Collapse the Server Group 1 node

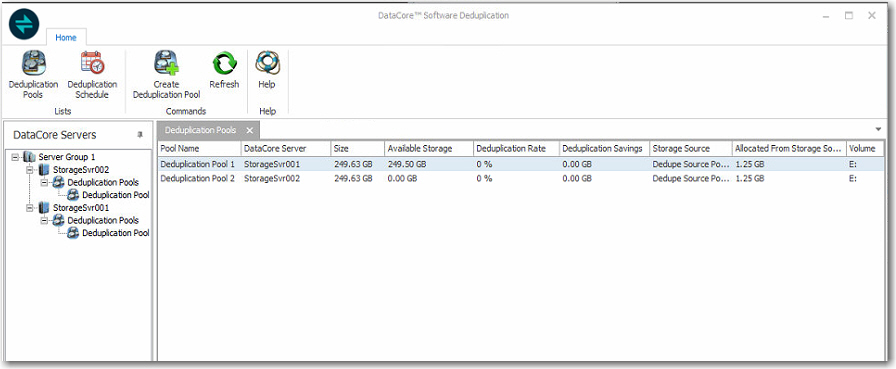pyautogui.click(x=15, y=157)
